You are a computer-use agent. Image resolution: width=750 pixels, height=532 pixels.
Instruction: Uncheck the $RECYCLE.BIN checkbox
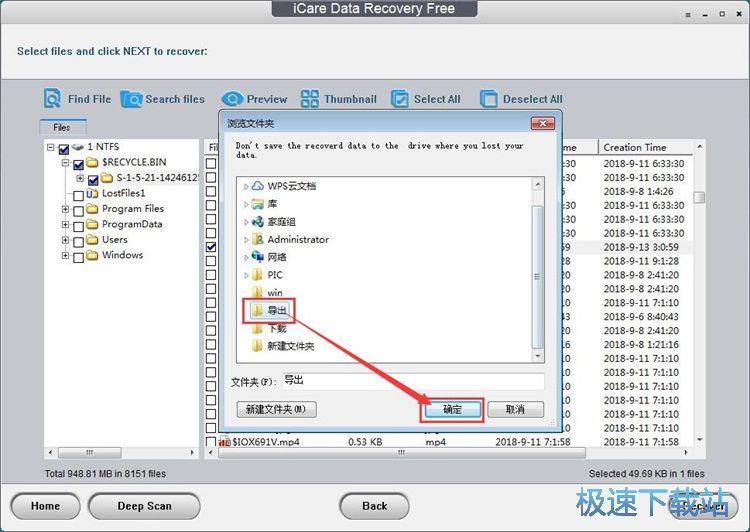[x=78, y=165]
